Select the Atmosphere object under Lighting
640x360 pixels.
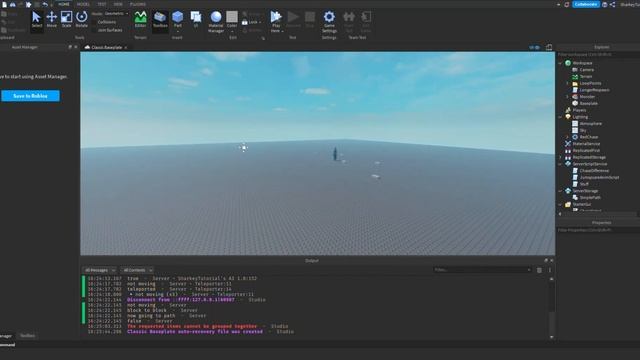tap(590, 123)
